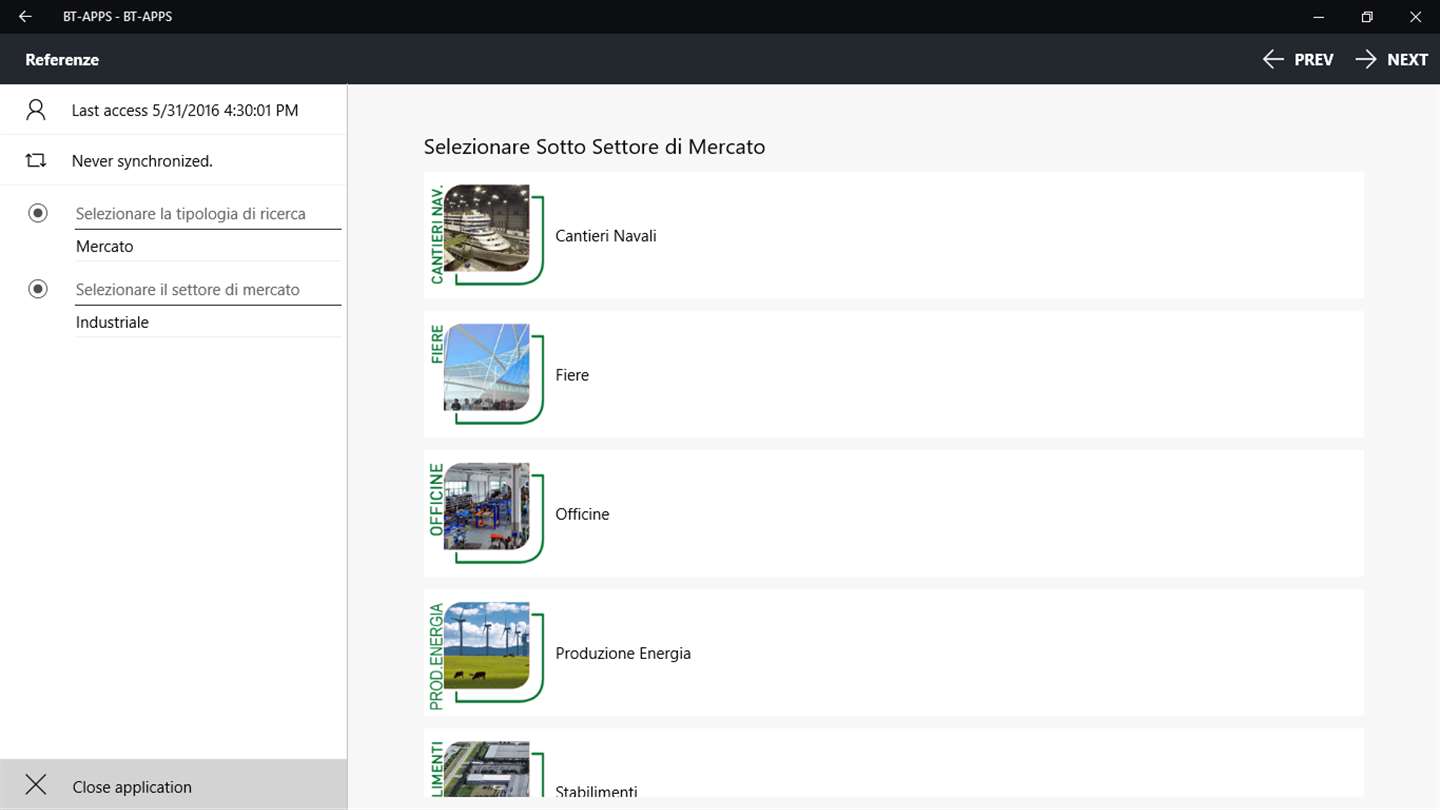Restore down the BT-APPS window

point(1367,17)
